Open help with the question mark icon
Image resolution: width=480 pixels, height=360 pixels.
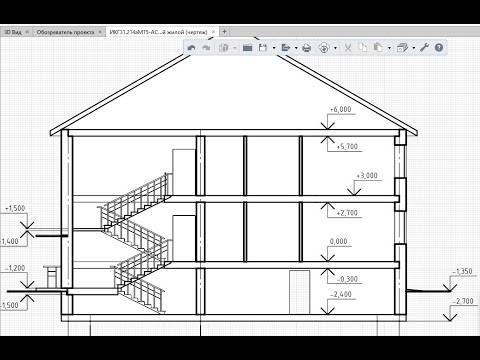coord(439,48)
